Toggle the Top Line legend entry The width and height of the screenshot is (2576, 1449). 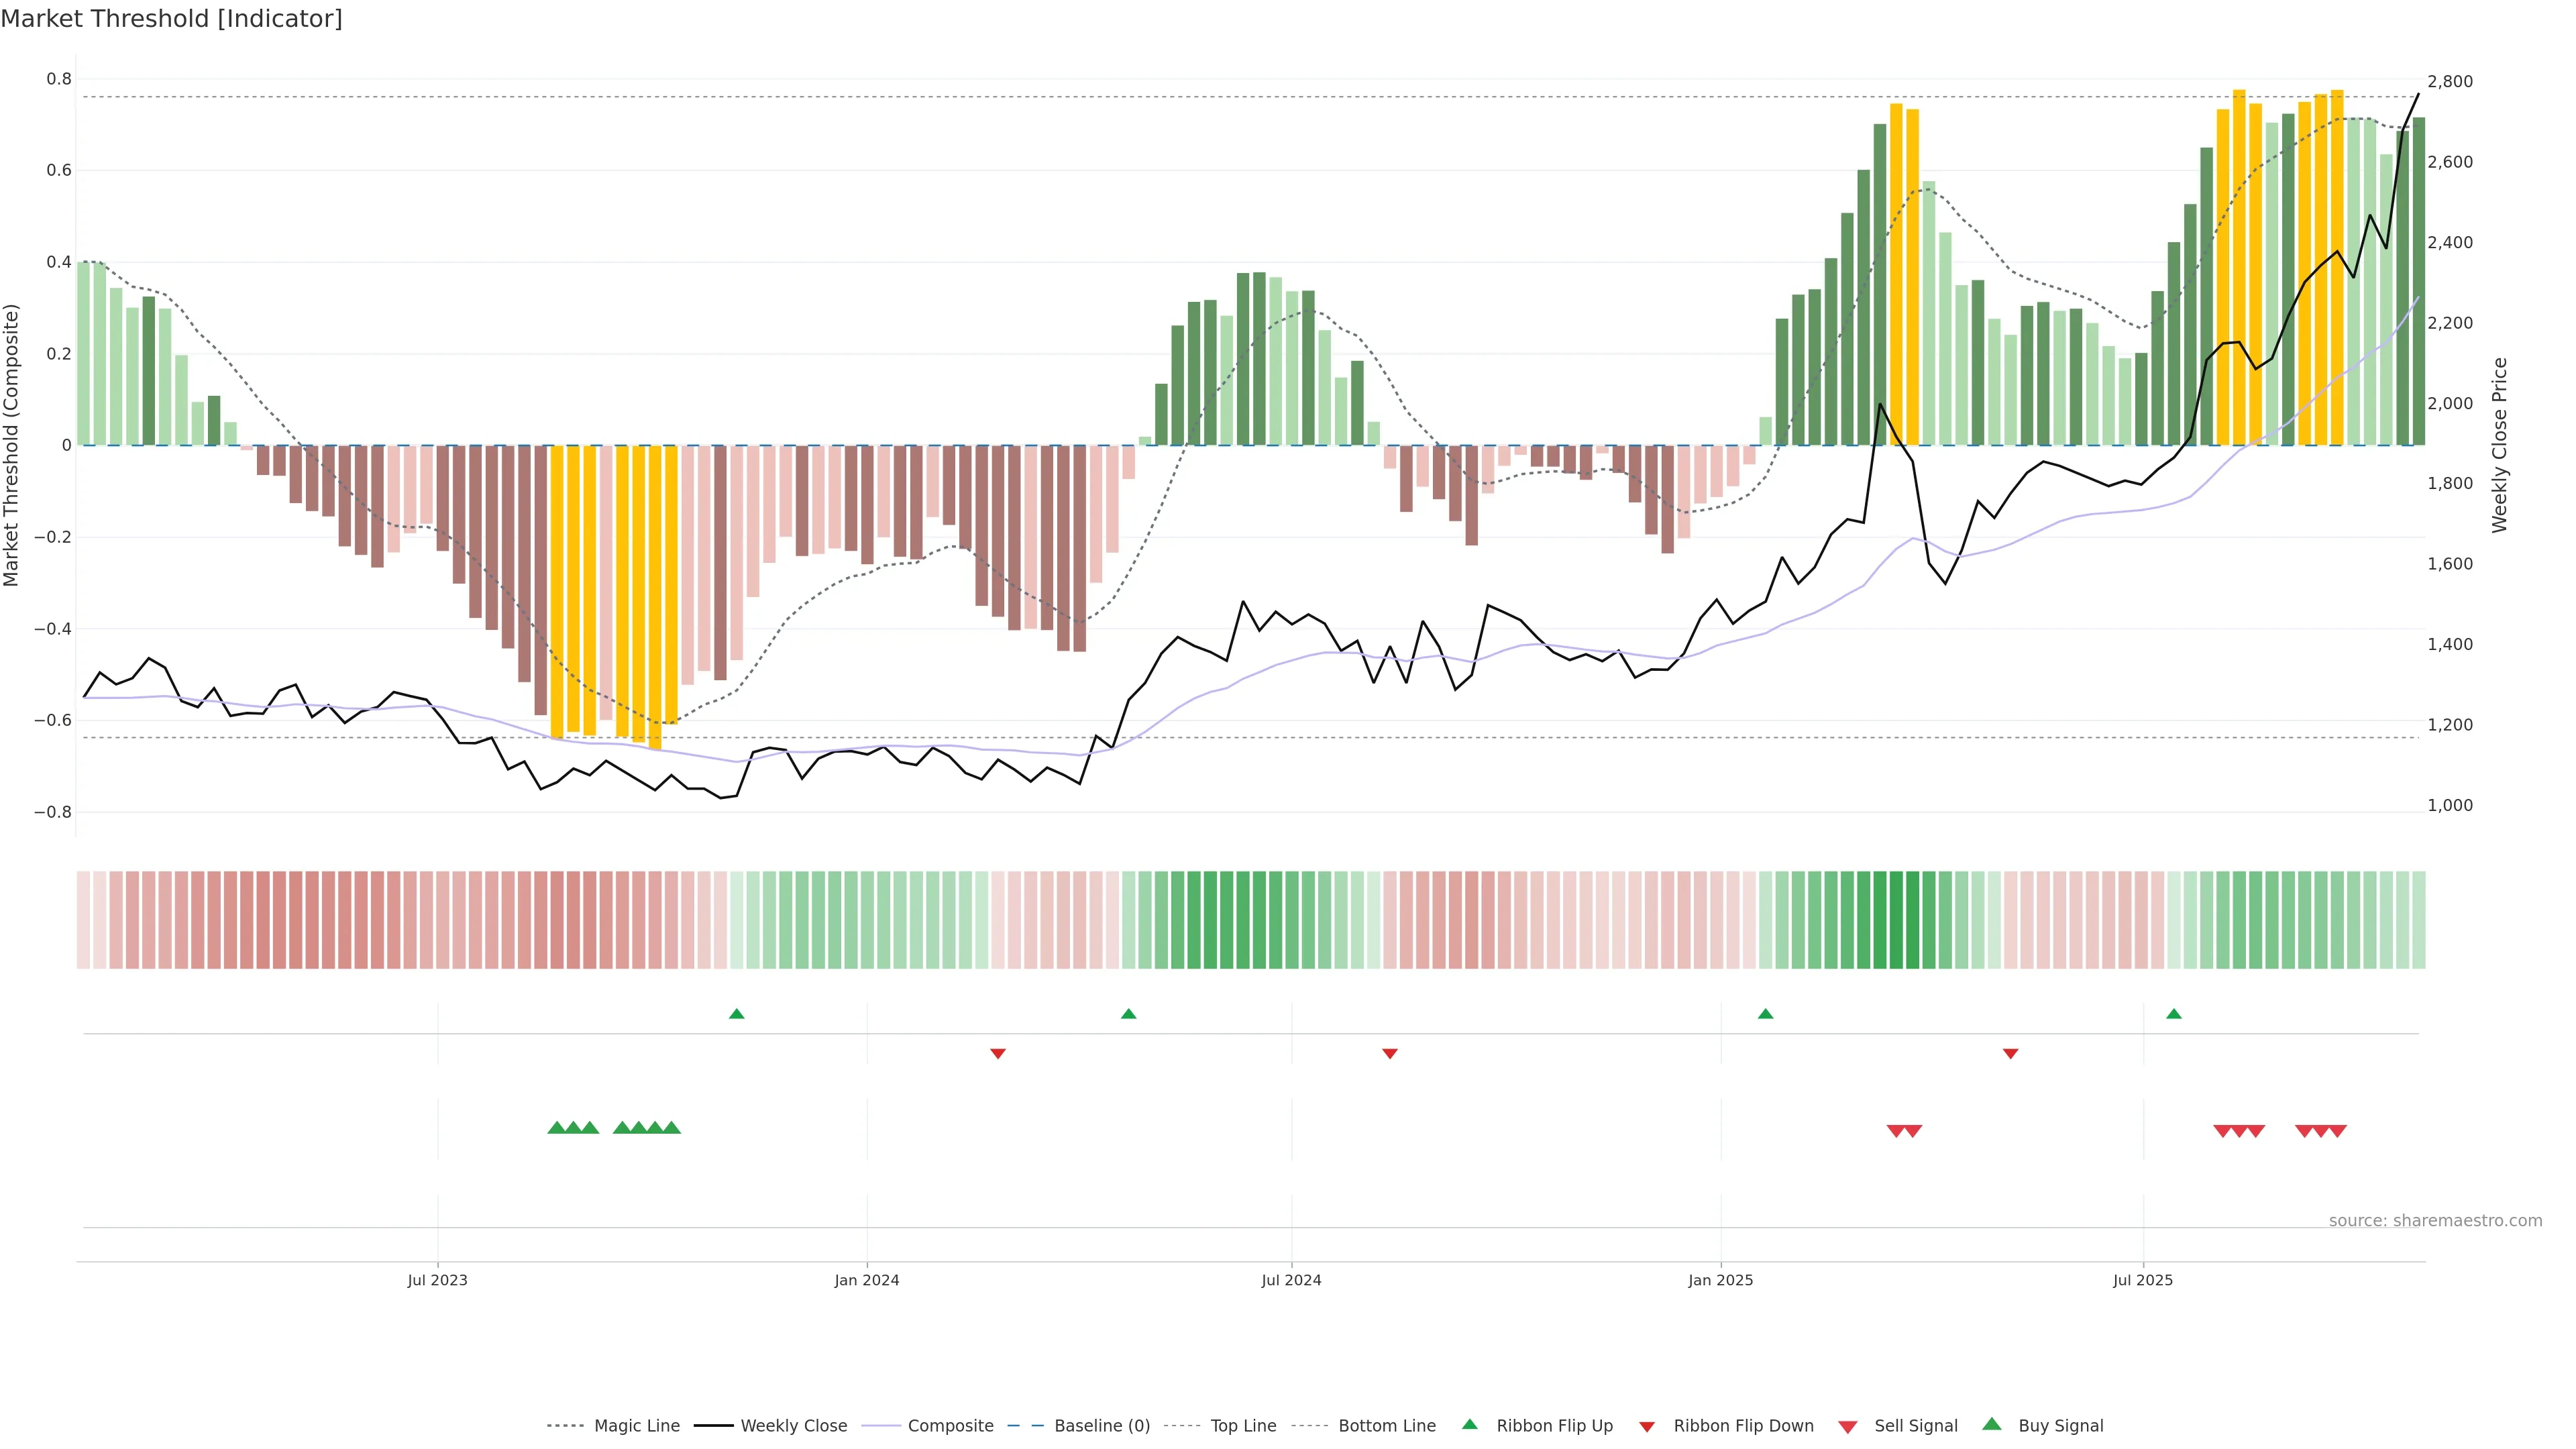click(1243, 1426)
